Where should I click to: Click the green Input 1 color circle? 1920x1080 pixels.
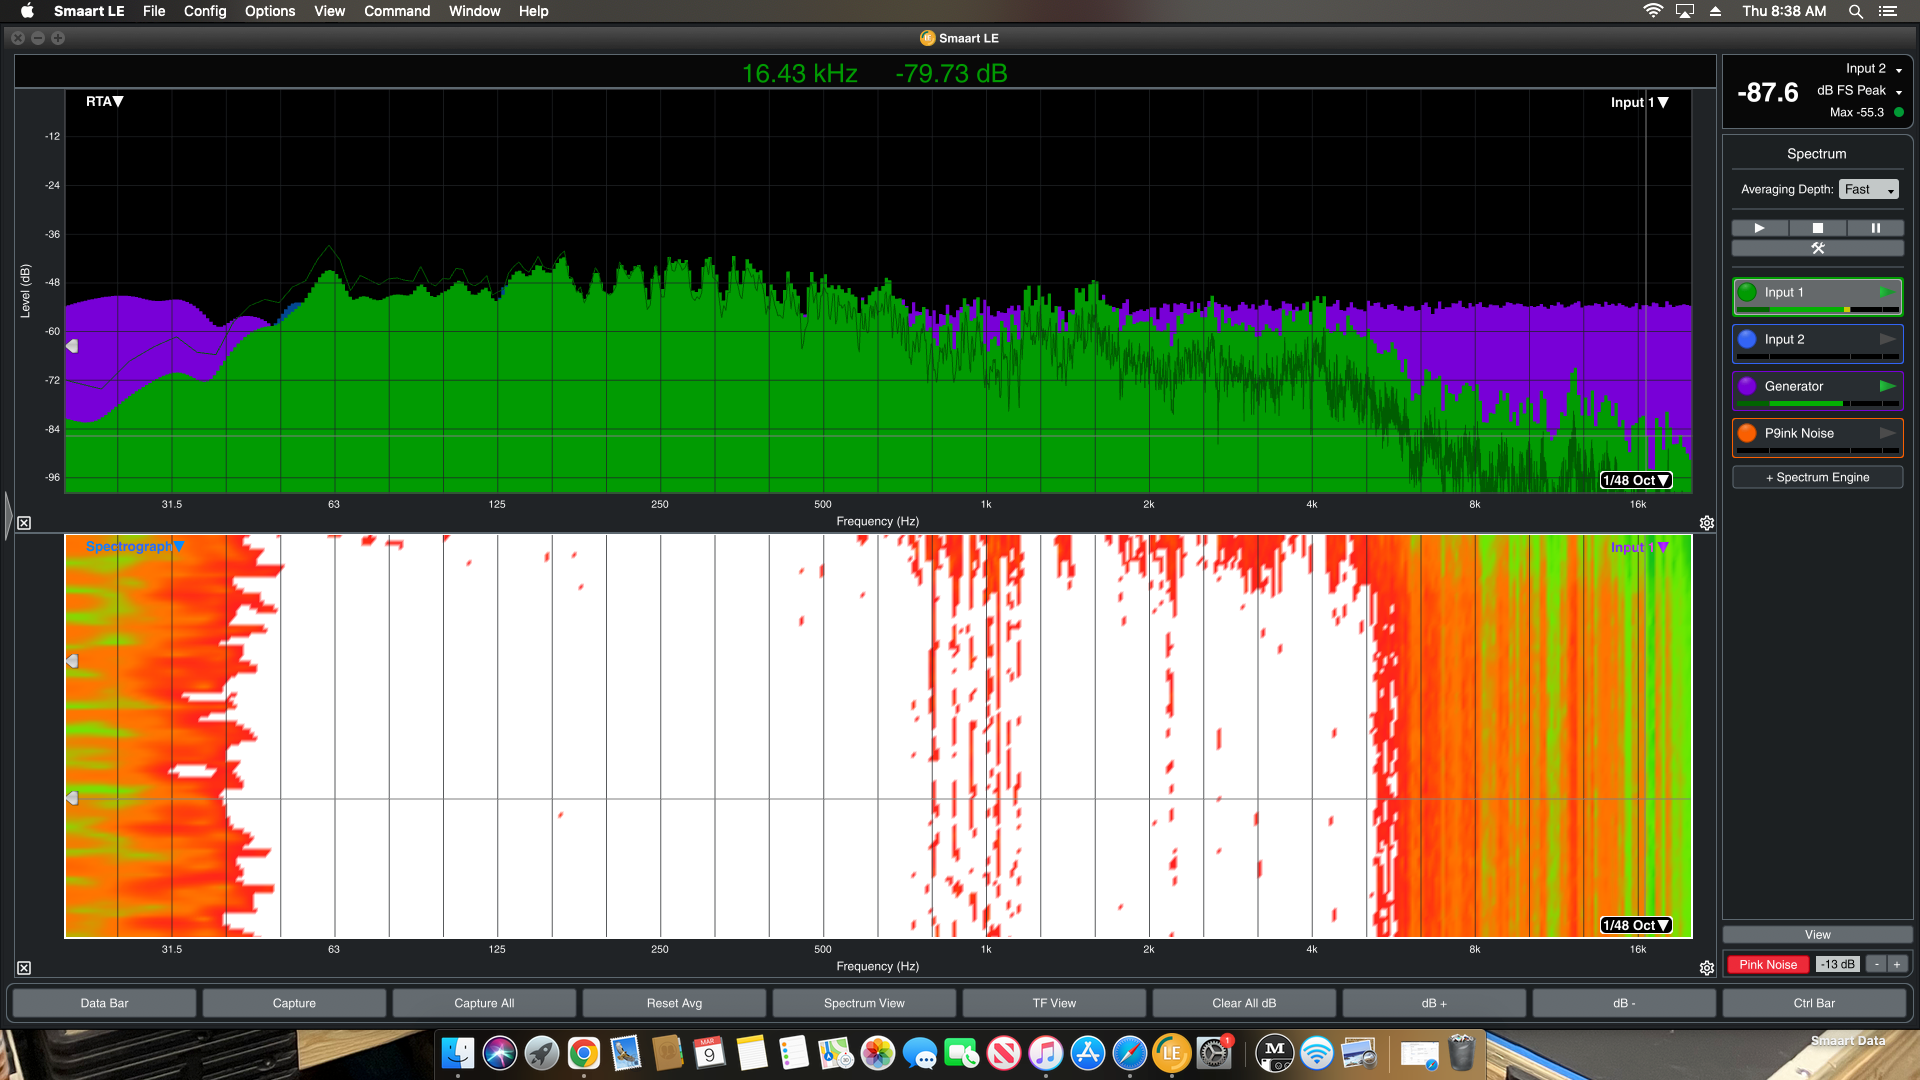pyautogui.click(x=1747, y=292)
